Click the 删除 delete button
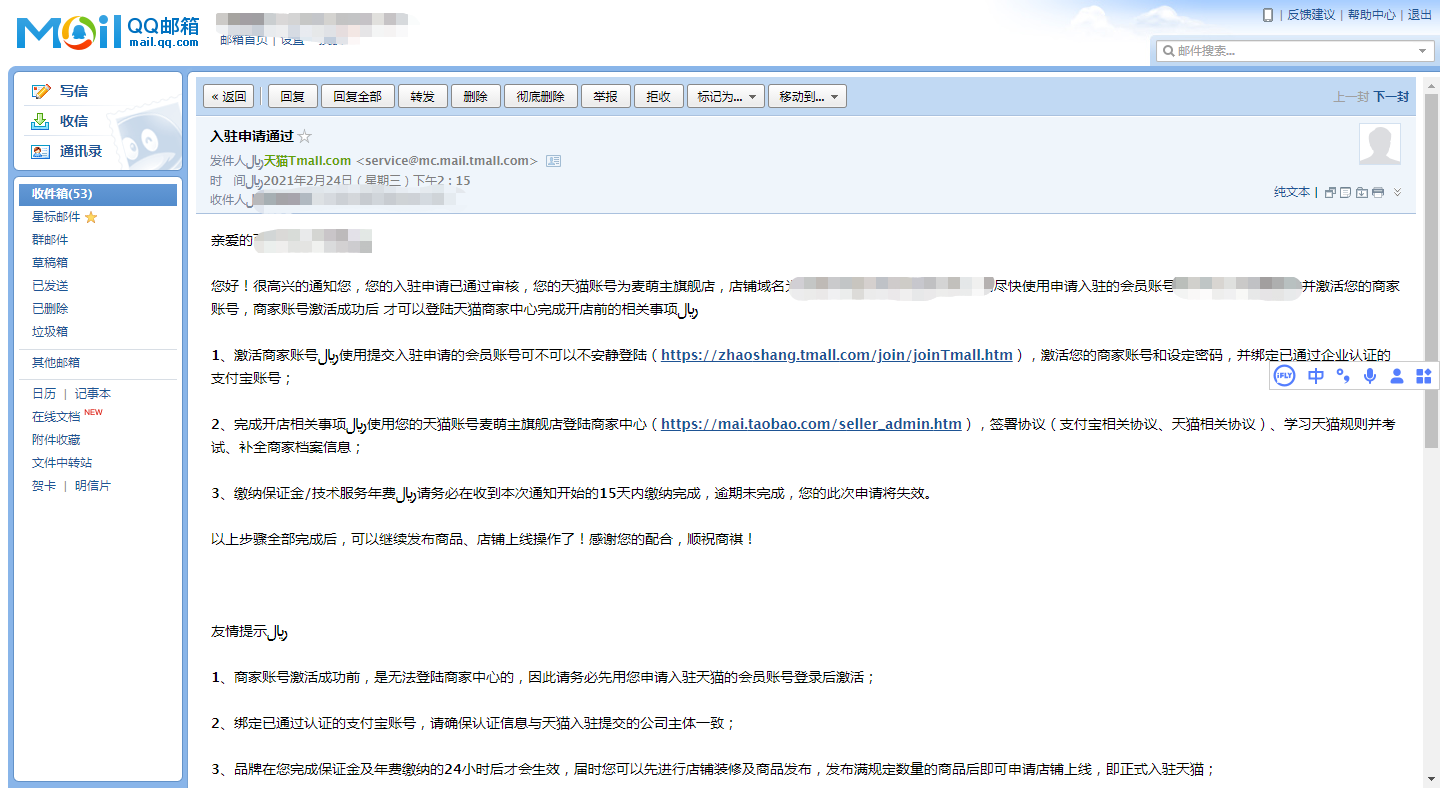 click(476, 96)
